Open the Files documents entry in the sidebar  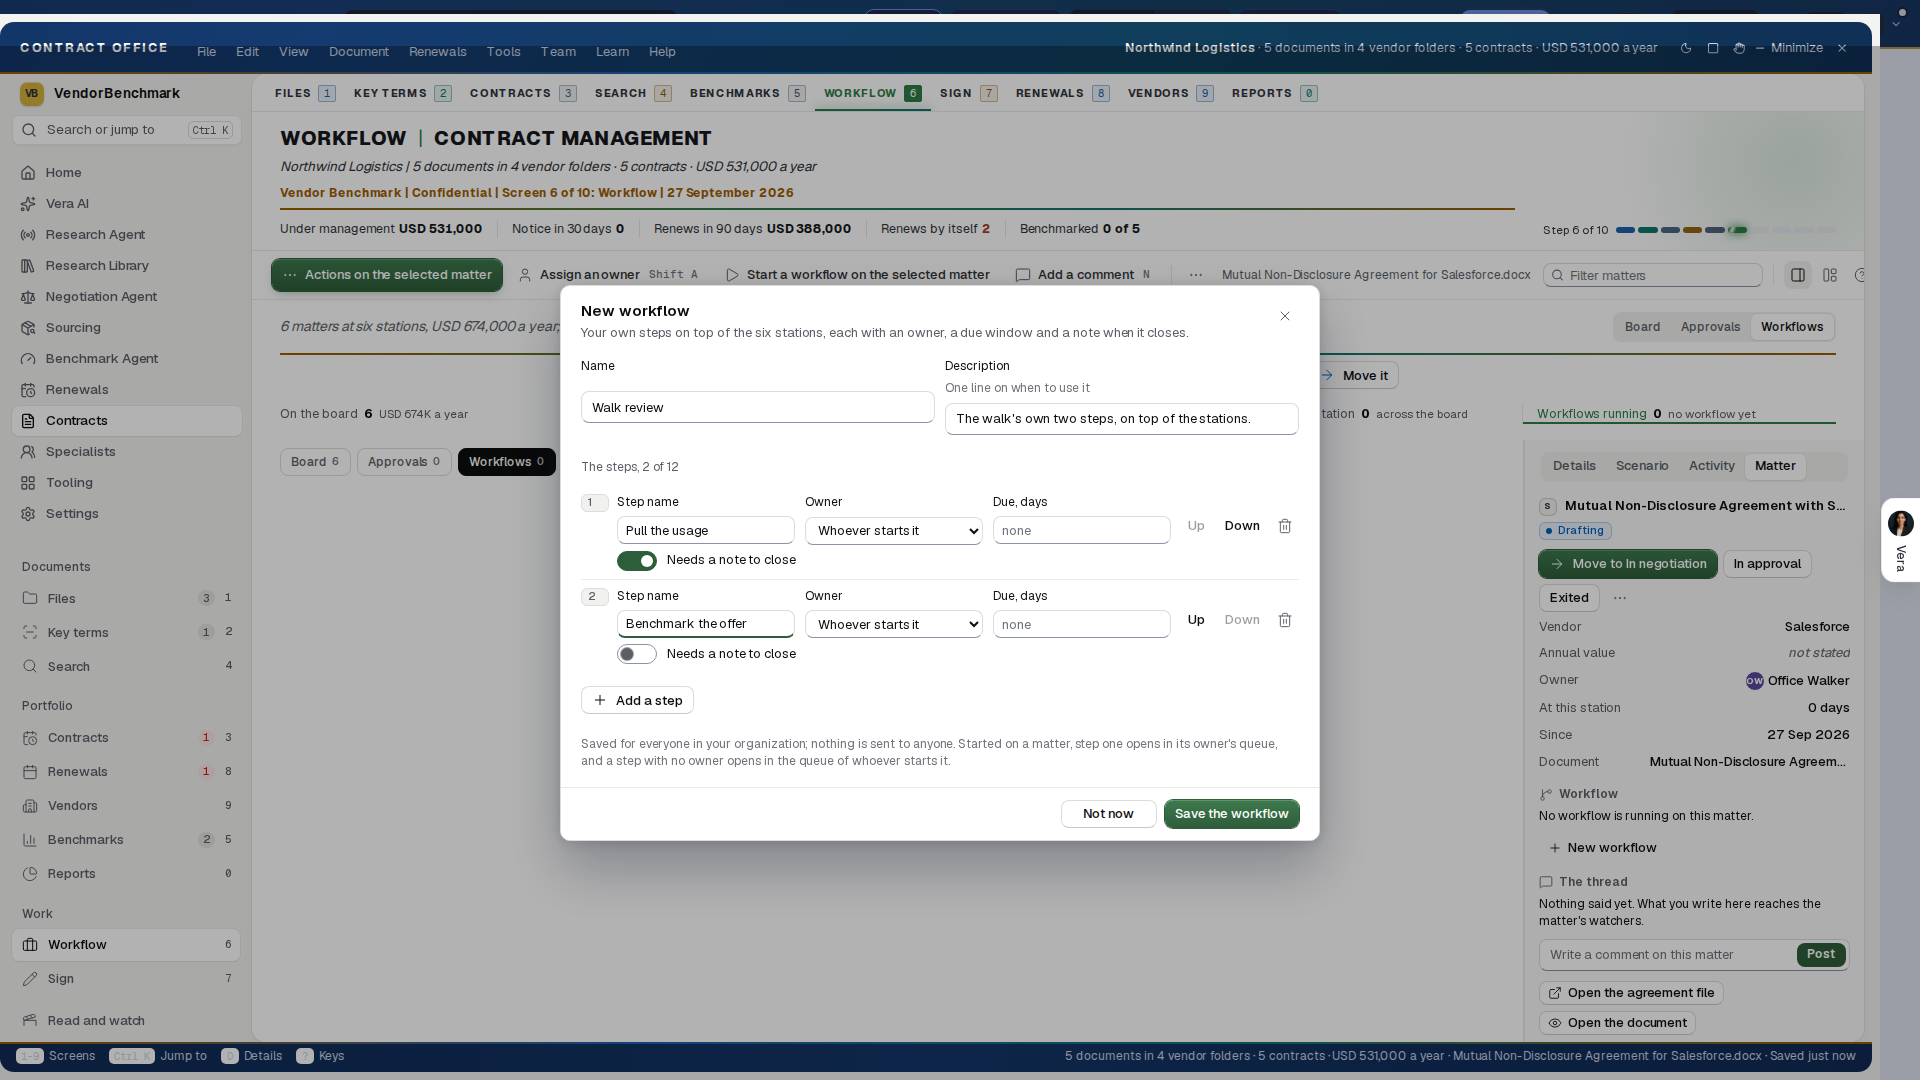(126, 598)
